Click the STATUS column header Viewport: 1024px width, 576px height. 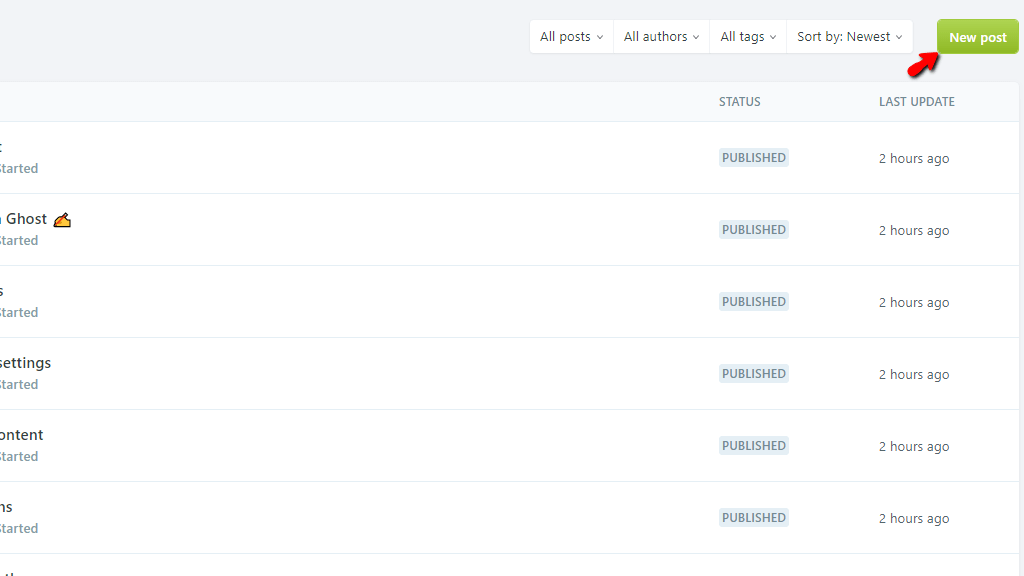click(x=739, y=102)
